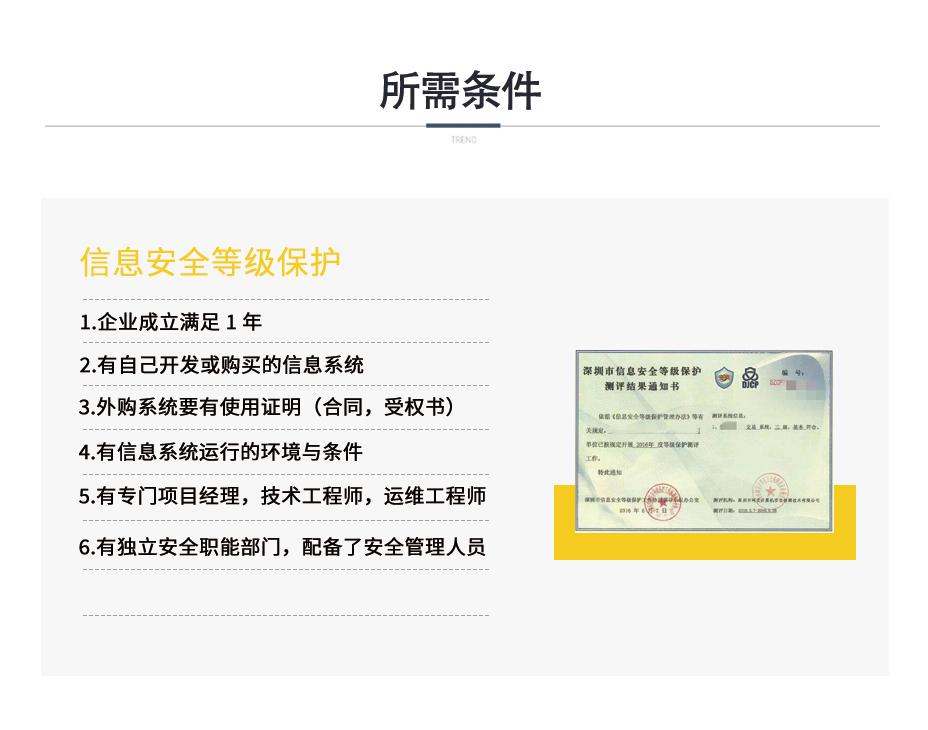The width and height of the screenshot is (928, 730).
Task: Select condition 6 有独立安全职能部门
Action: click(x=283, y=547)
